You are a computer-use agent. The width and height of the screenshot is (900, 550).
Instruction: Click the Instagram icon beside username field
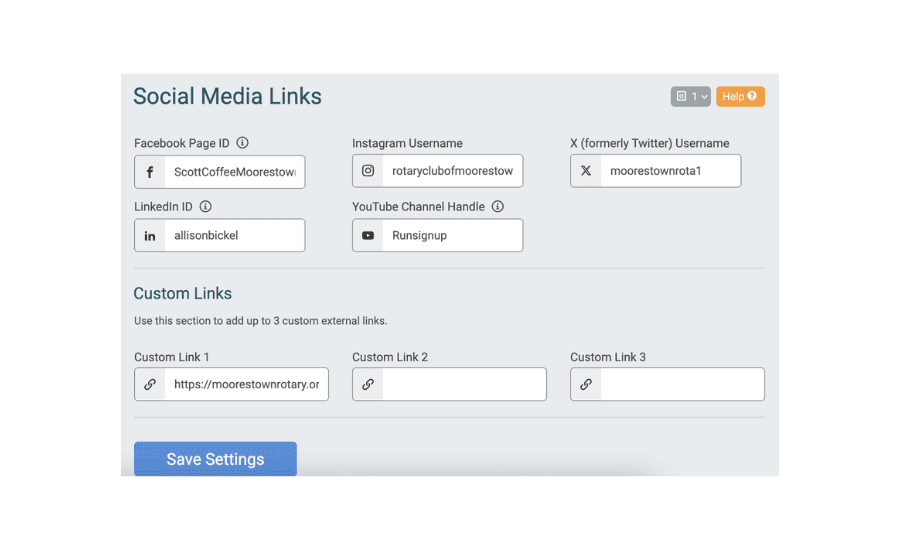pos(368,171)
